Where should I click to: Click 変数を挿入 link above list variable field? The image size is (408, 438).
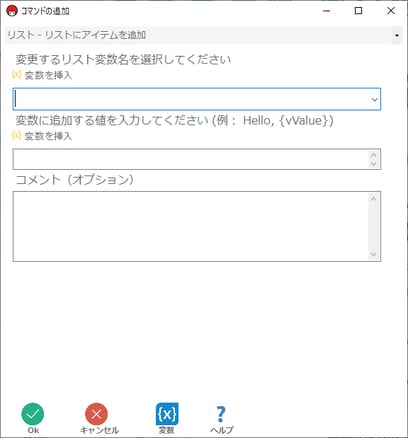pos(48,75)
